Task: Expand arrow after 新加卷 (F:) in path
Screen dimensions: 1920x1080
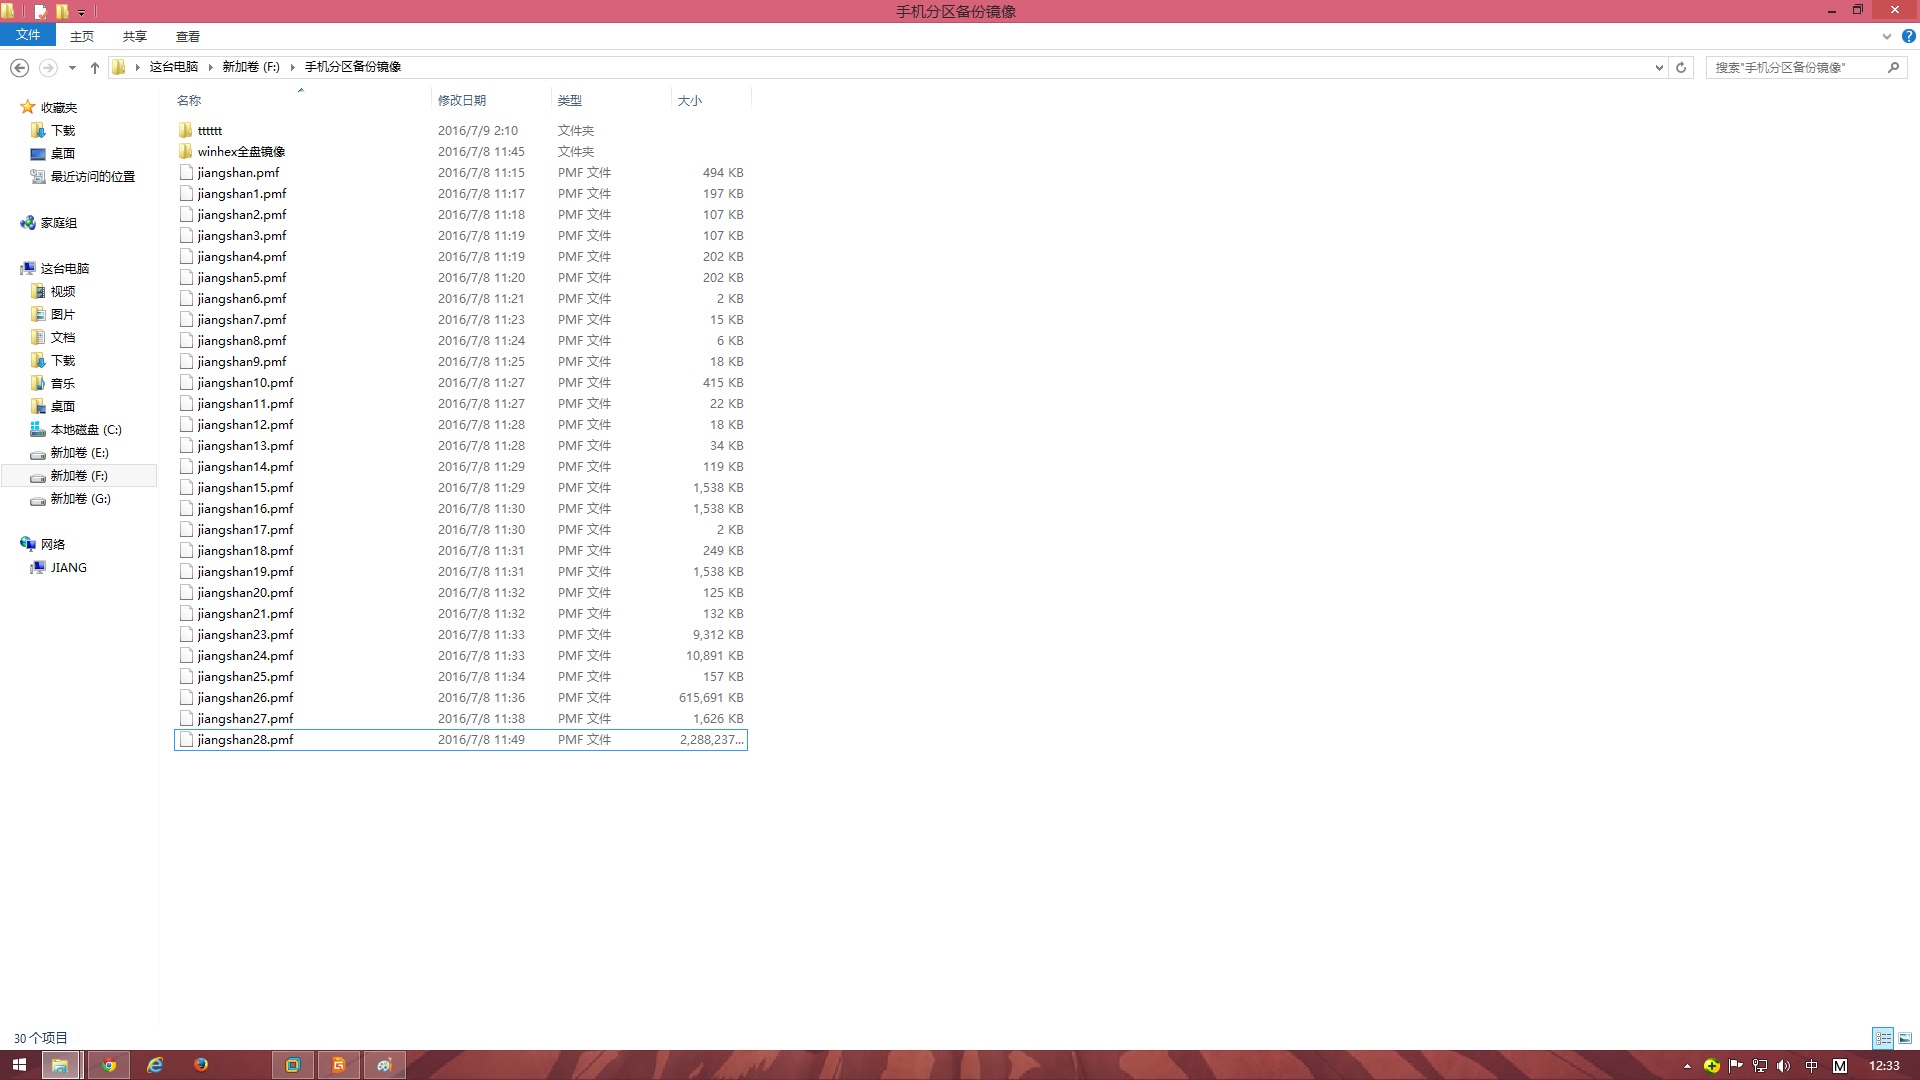Action: tap(293, 67)
